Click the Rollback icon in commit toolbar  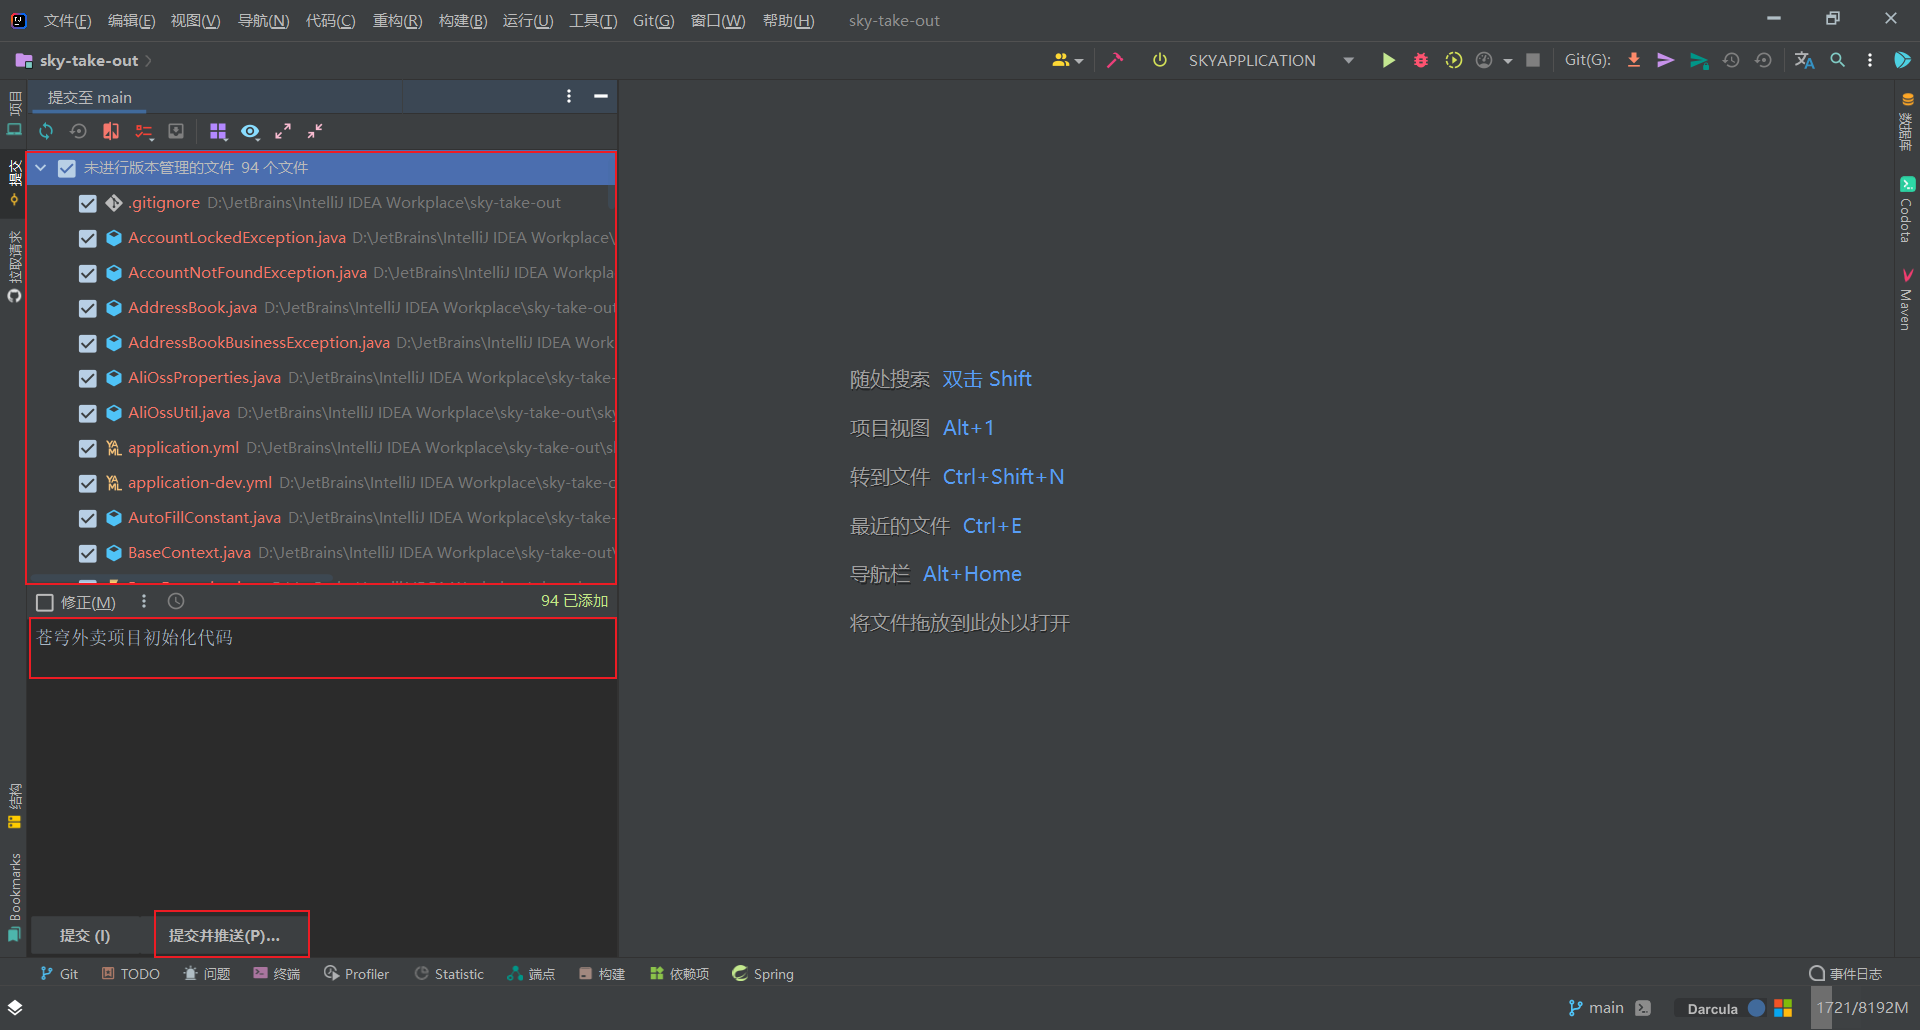(78, 131)
